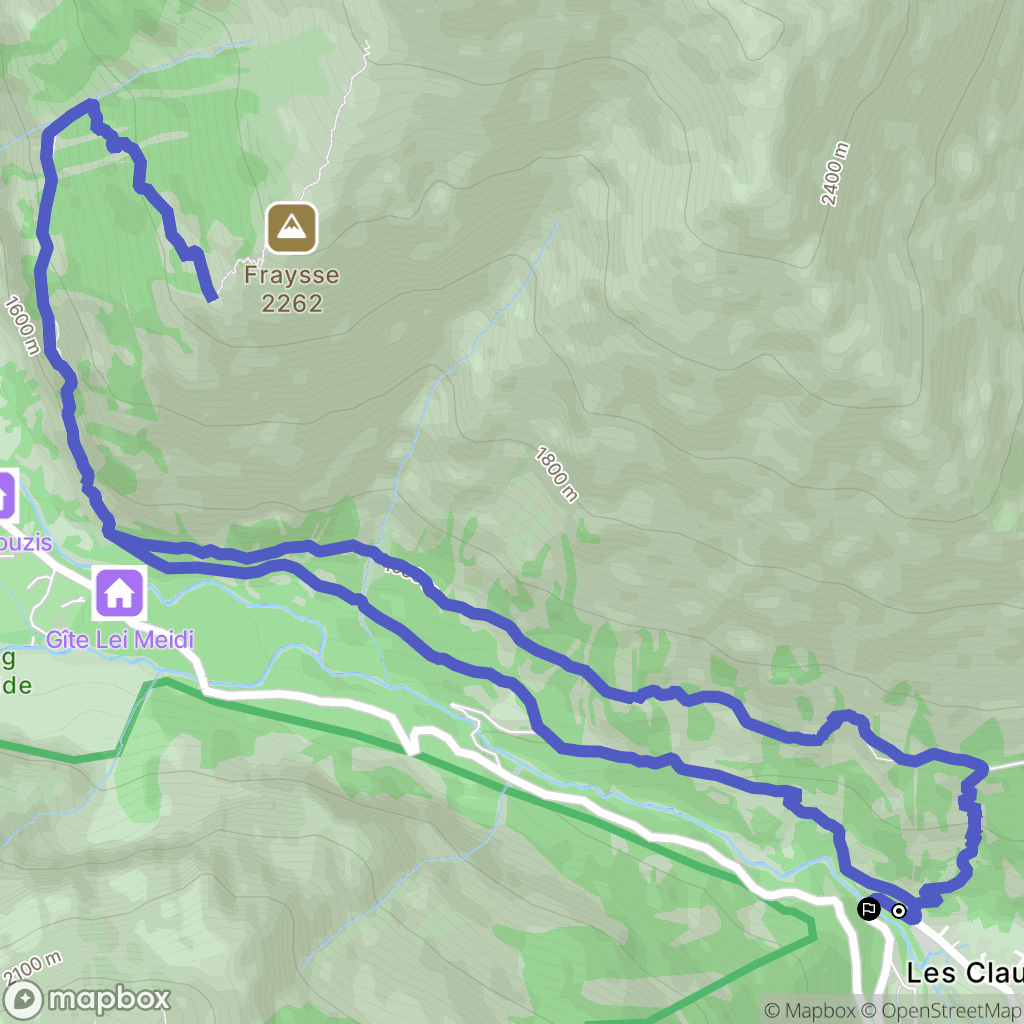Viewport: 1024px width, 1024px height.
Task: Click the Mapbox compass circle emblem
Action: tap(24, 1000)
